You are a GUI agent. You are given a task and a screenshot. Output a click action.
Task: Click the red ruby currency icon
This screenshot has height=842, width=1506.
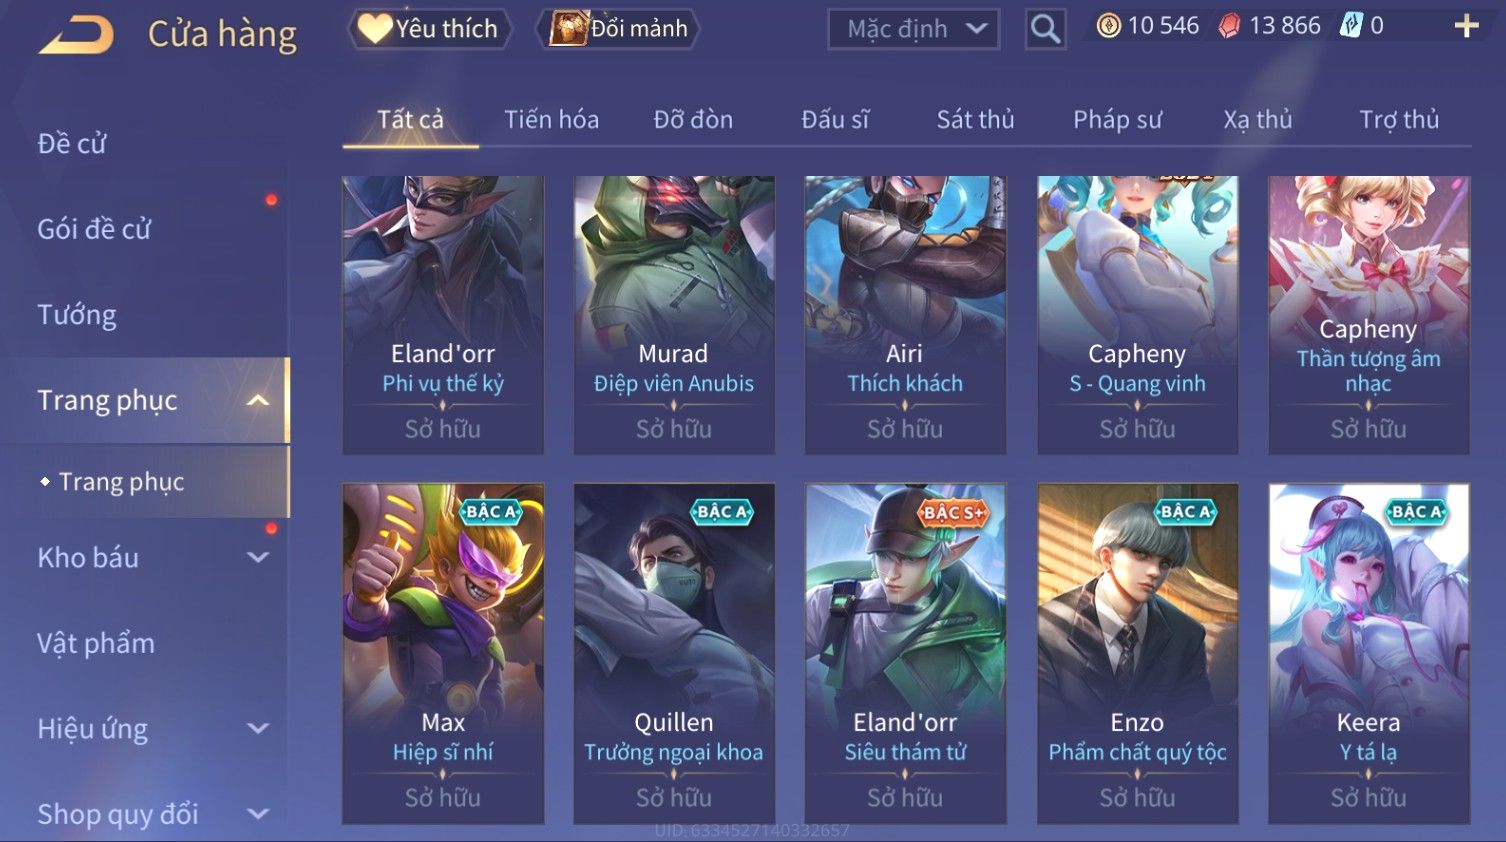tap(1229, 26)
